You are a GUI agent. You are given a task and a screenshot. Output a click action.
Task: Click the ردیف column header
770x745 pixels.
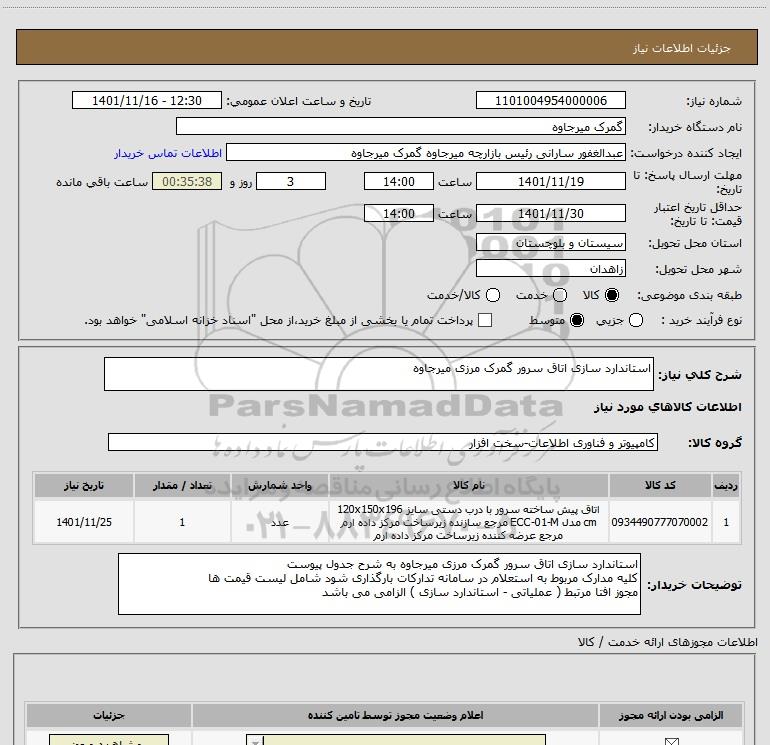tap(726, 486)
